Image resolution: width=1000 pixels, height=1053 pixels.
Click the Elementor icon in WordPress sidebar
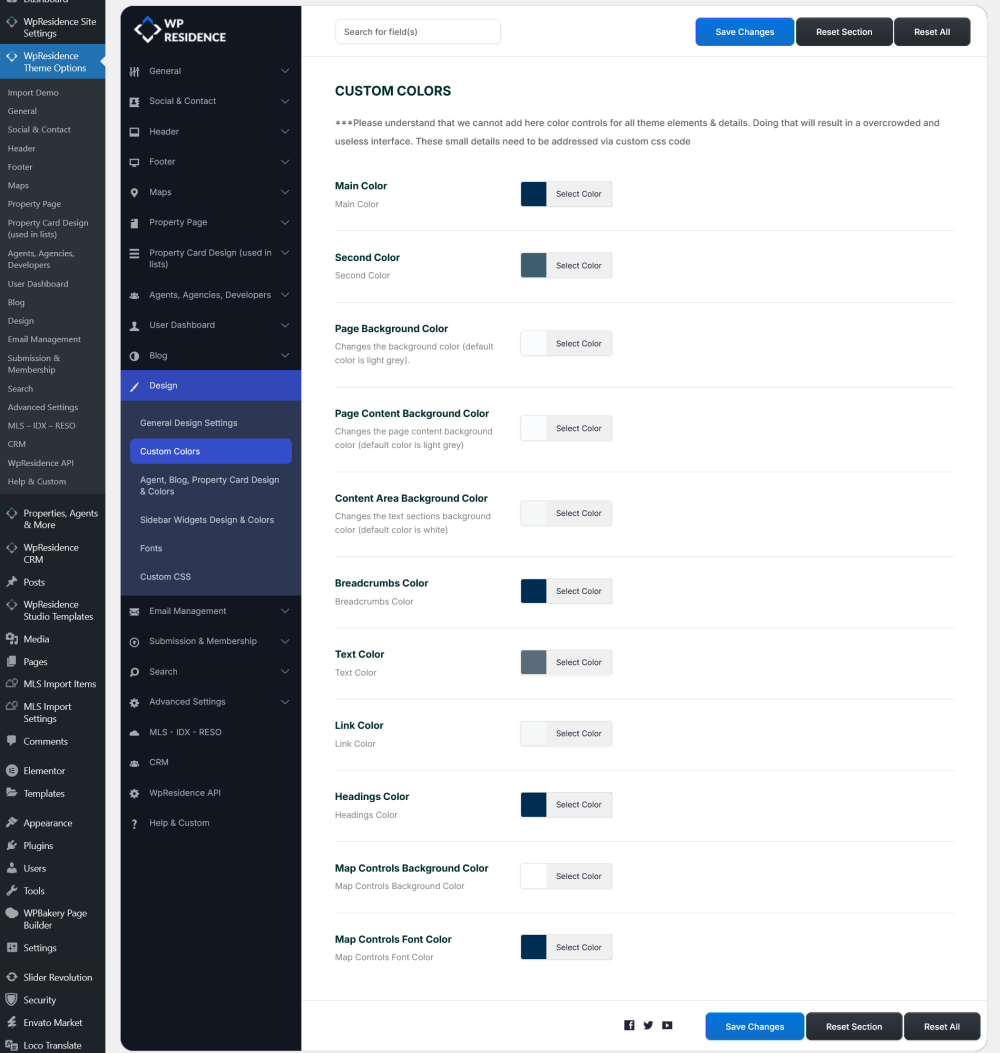pos(12,771)
